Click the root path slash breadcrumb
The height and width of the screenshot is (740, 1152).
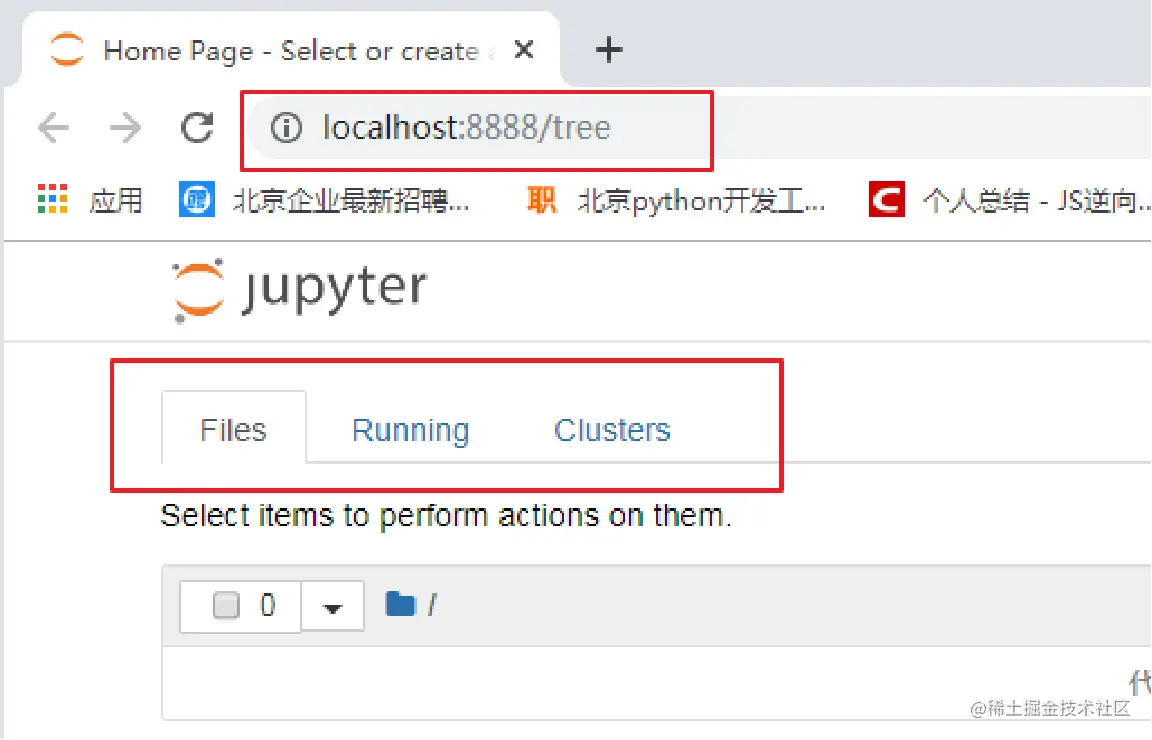432,605
